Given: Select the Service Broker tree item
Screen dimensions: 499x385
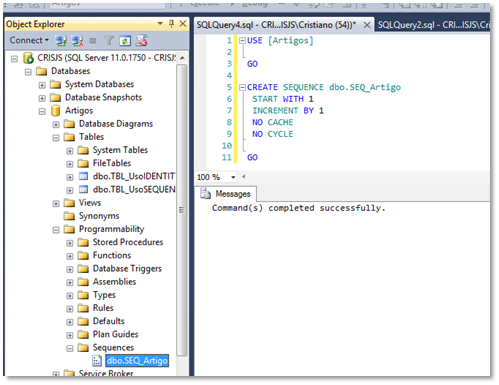Looking at the screenshot, I should click(106, 373).
